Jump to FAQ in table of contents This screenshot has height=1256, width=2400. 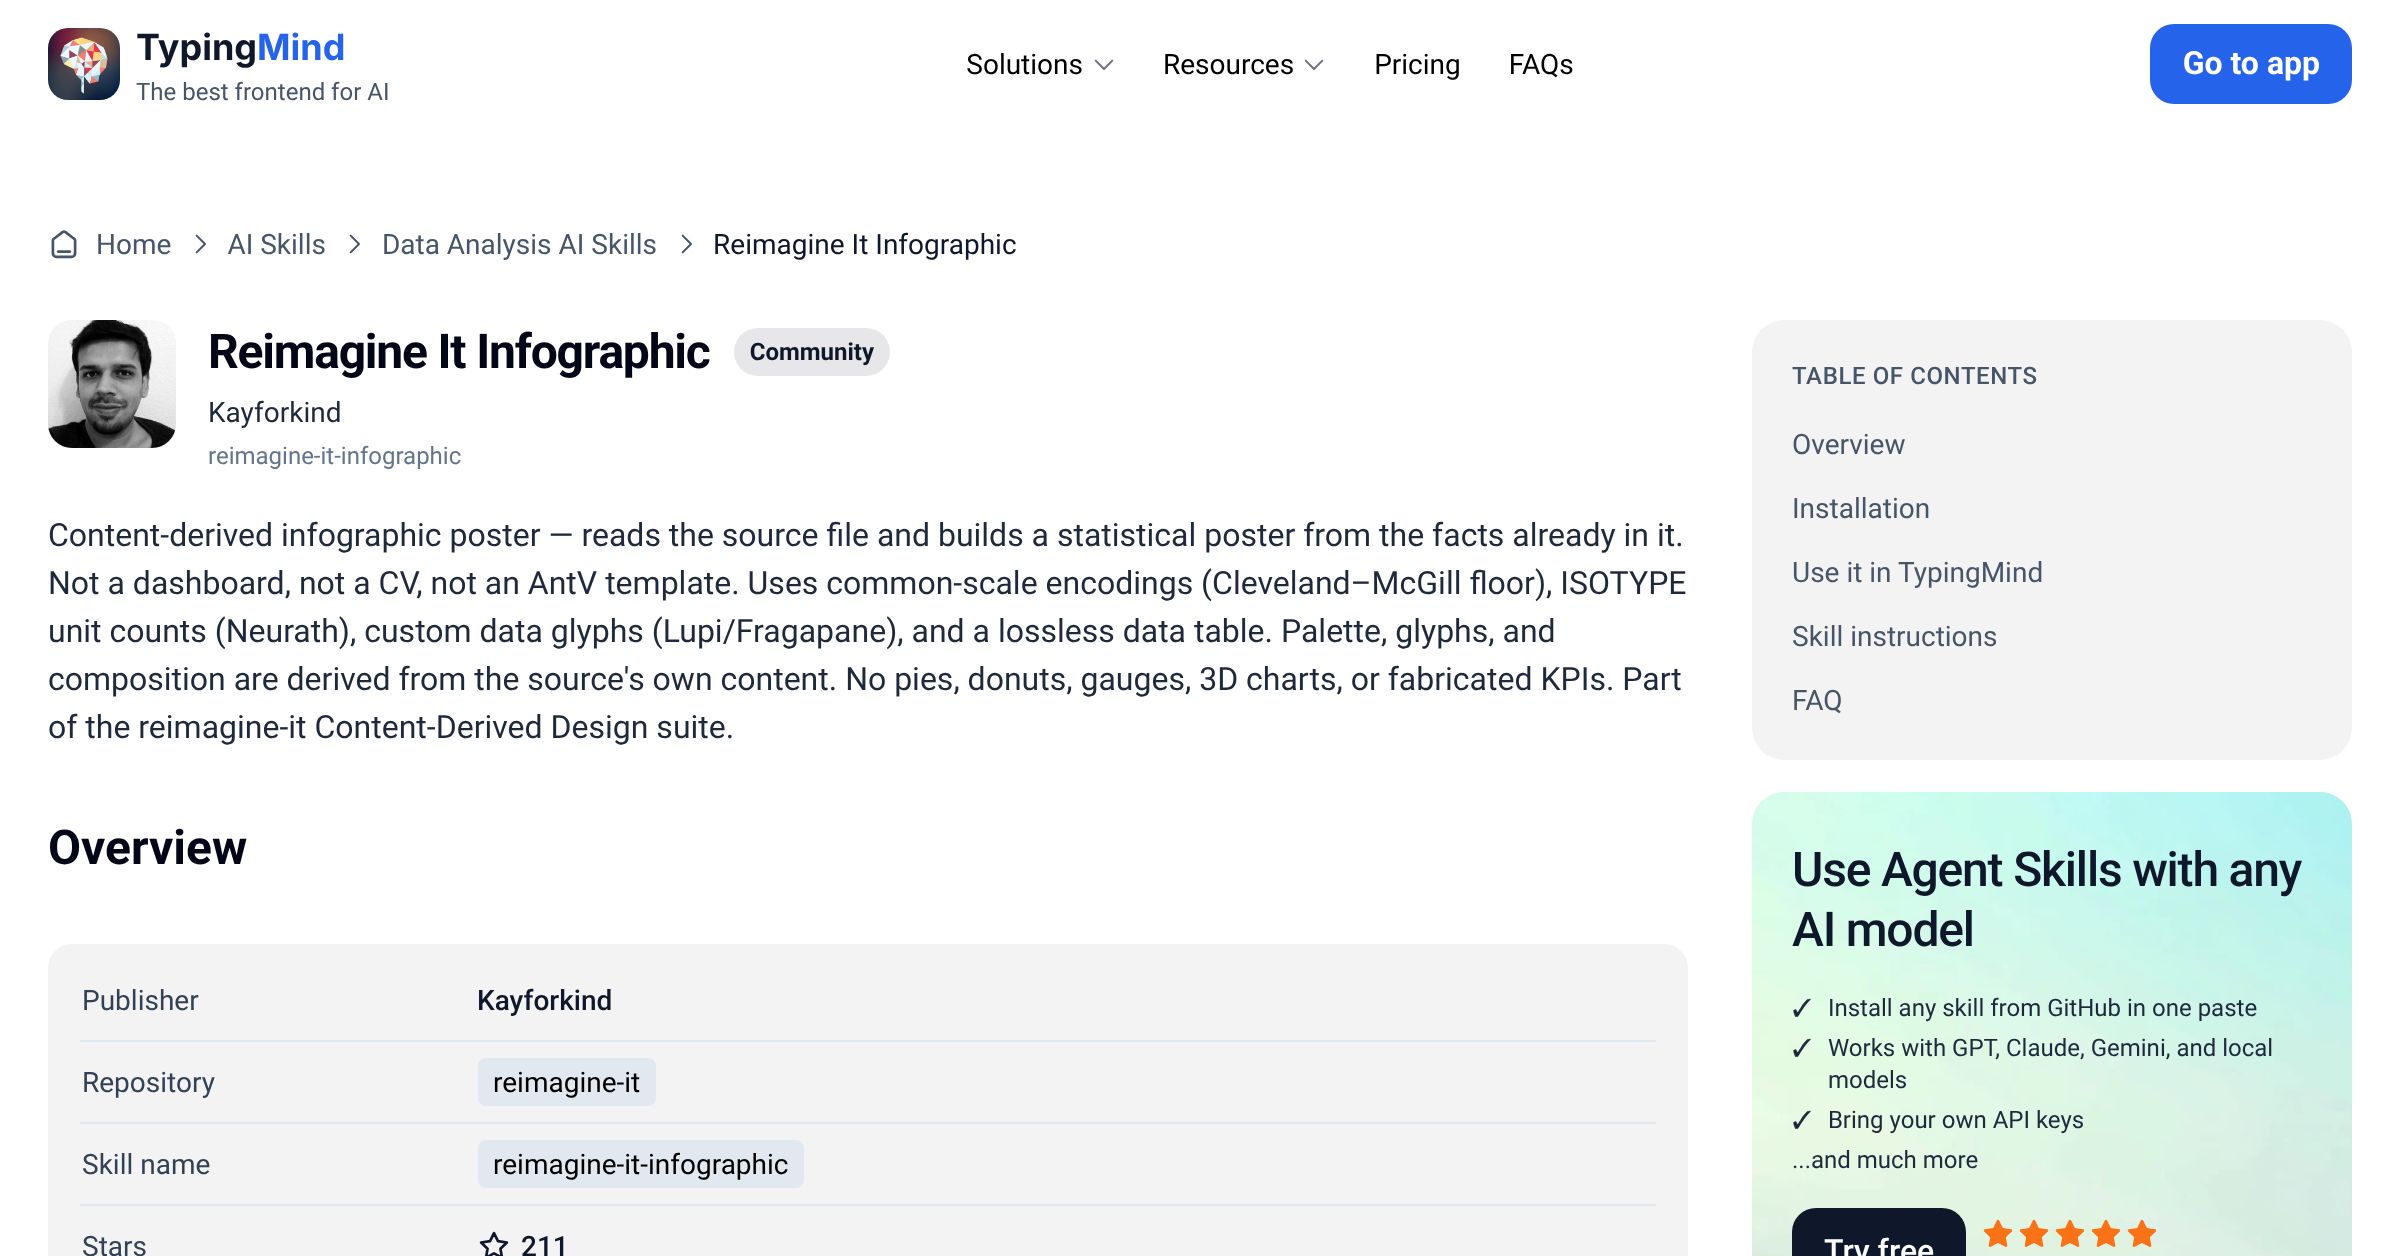coord(1816,701)
